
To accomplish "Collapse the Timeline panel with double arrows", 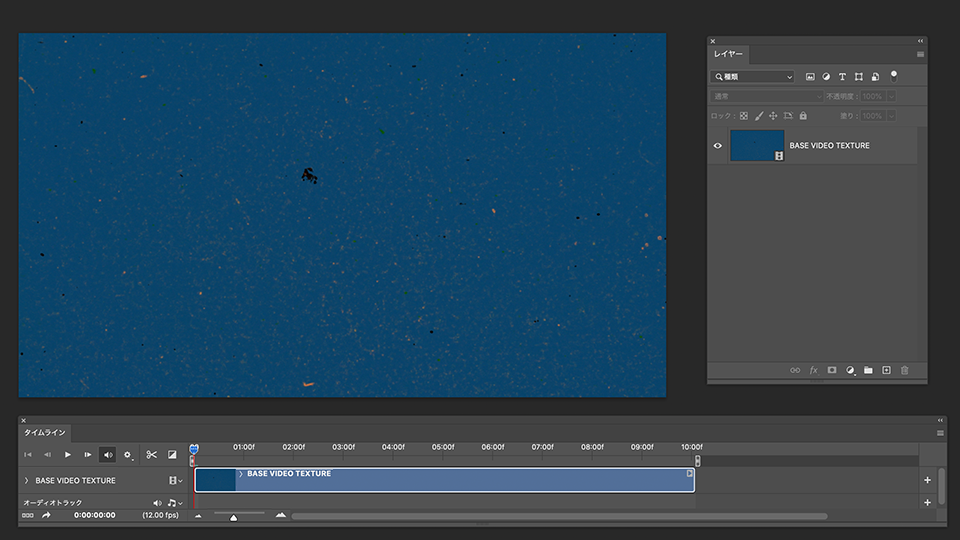I will pyautogui.click(x=940, y=420).
